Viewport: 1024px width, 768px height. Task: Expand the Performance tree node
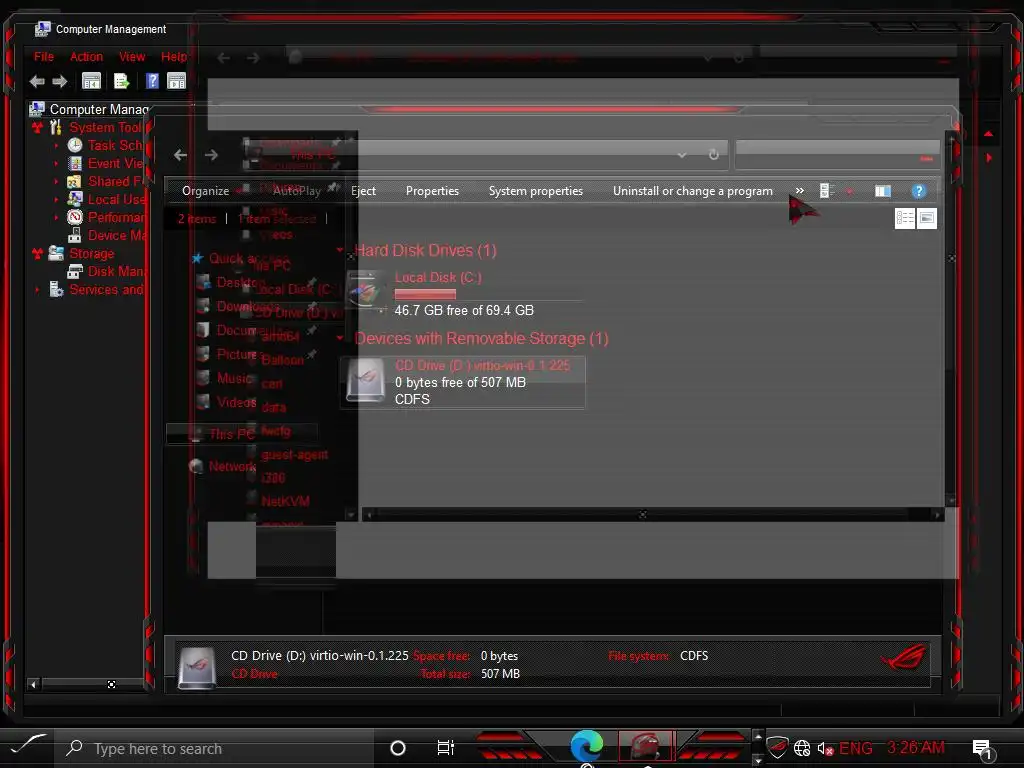[56, 217]
